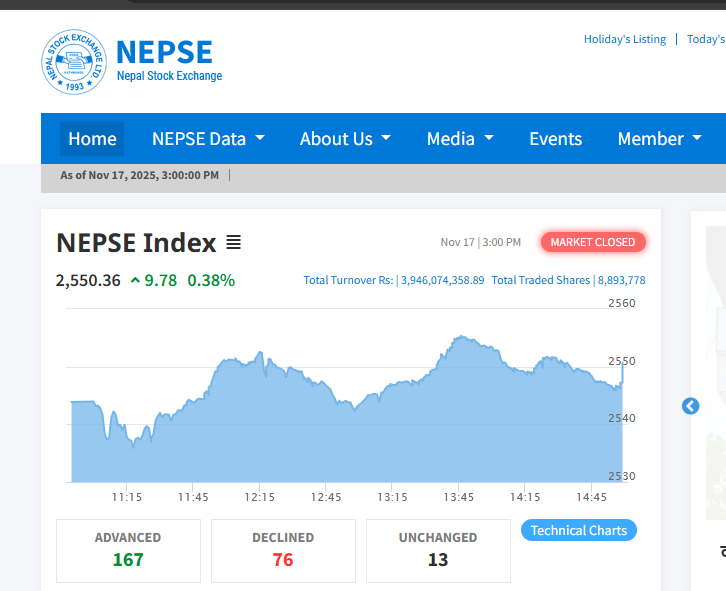Select the Declined 76 stocks box

(x=283, y=550)
